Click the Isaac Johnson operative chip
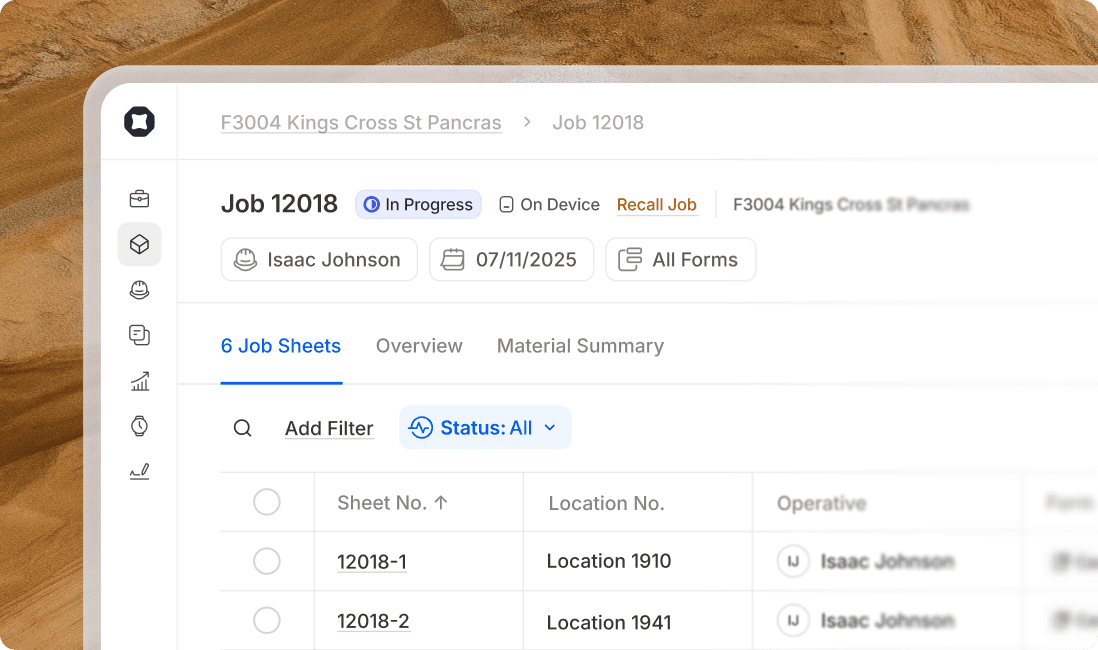 pyautogui.click(x=319, y=259)
